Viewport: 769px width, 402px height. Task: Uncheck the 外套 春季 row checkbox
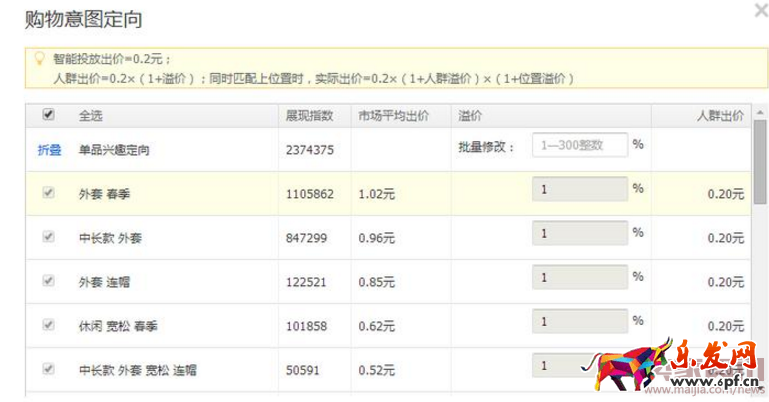click(48, 193)
